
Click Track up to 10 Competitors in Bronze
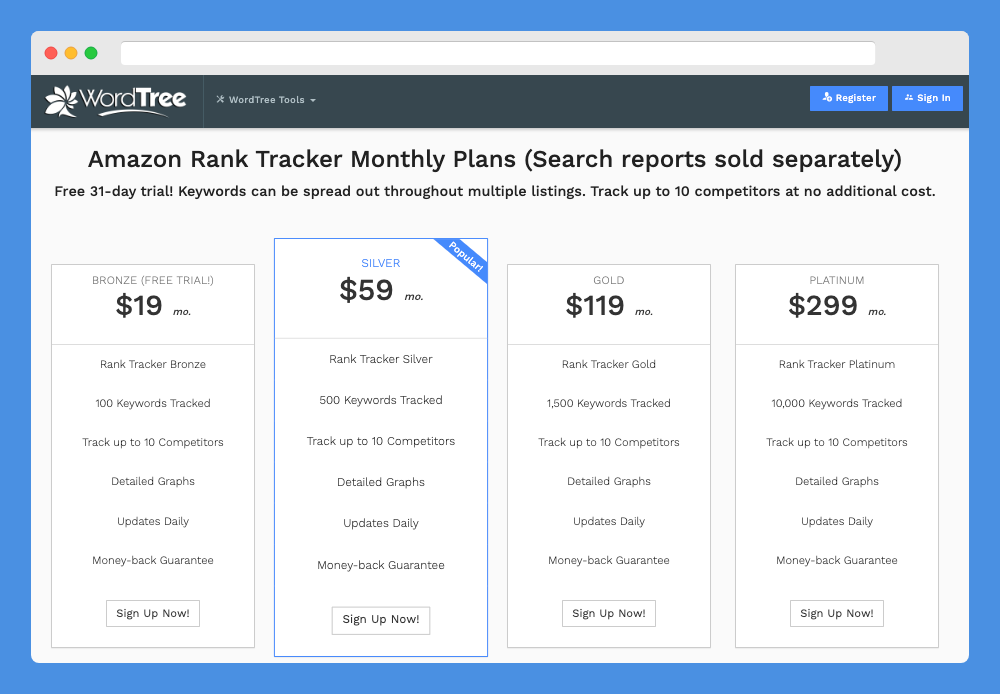point(152,442)
